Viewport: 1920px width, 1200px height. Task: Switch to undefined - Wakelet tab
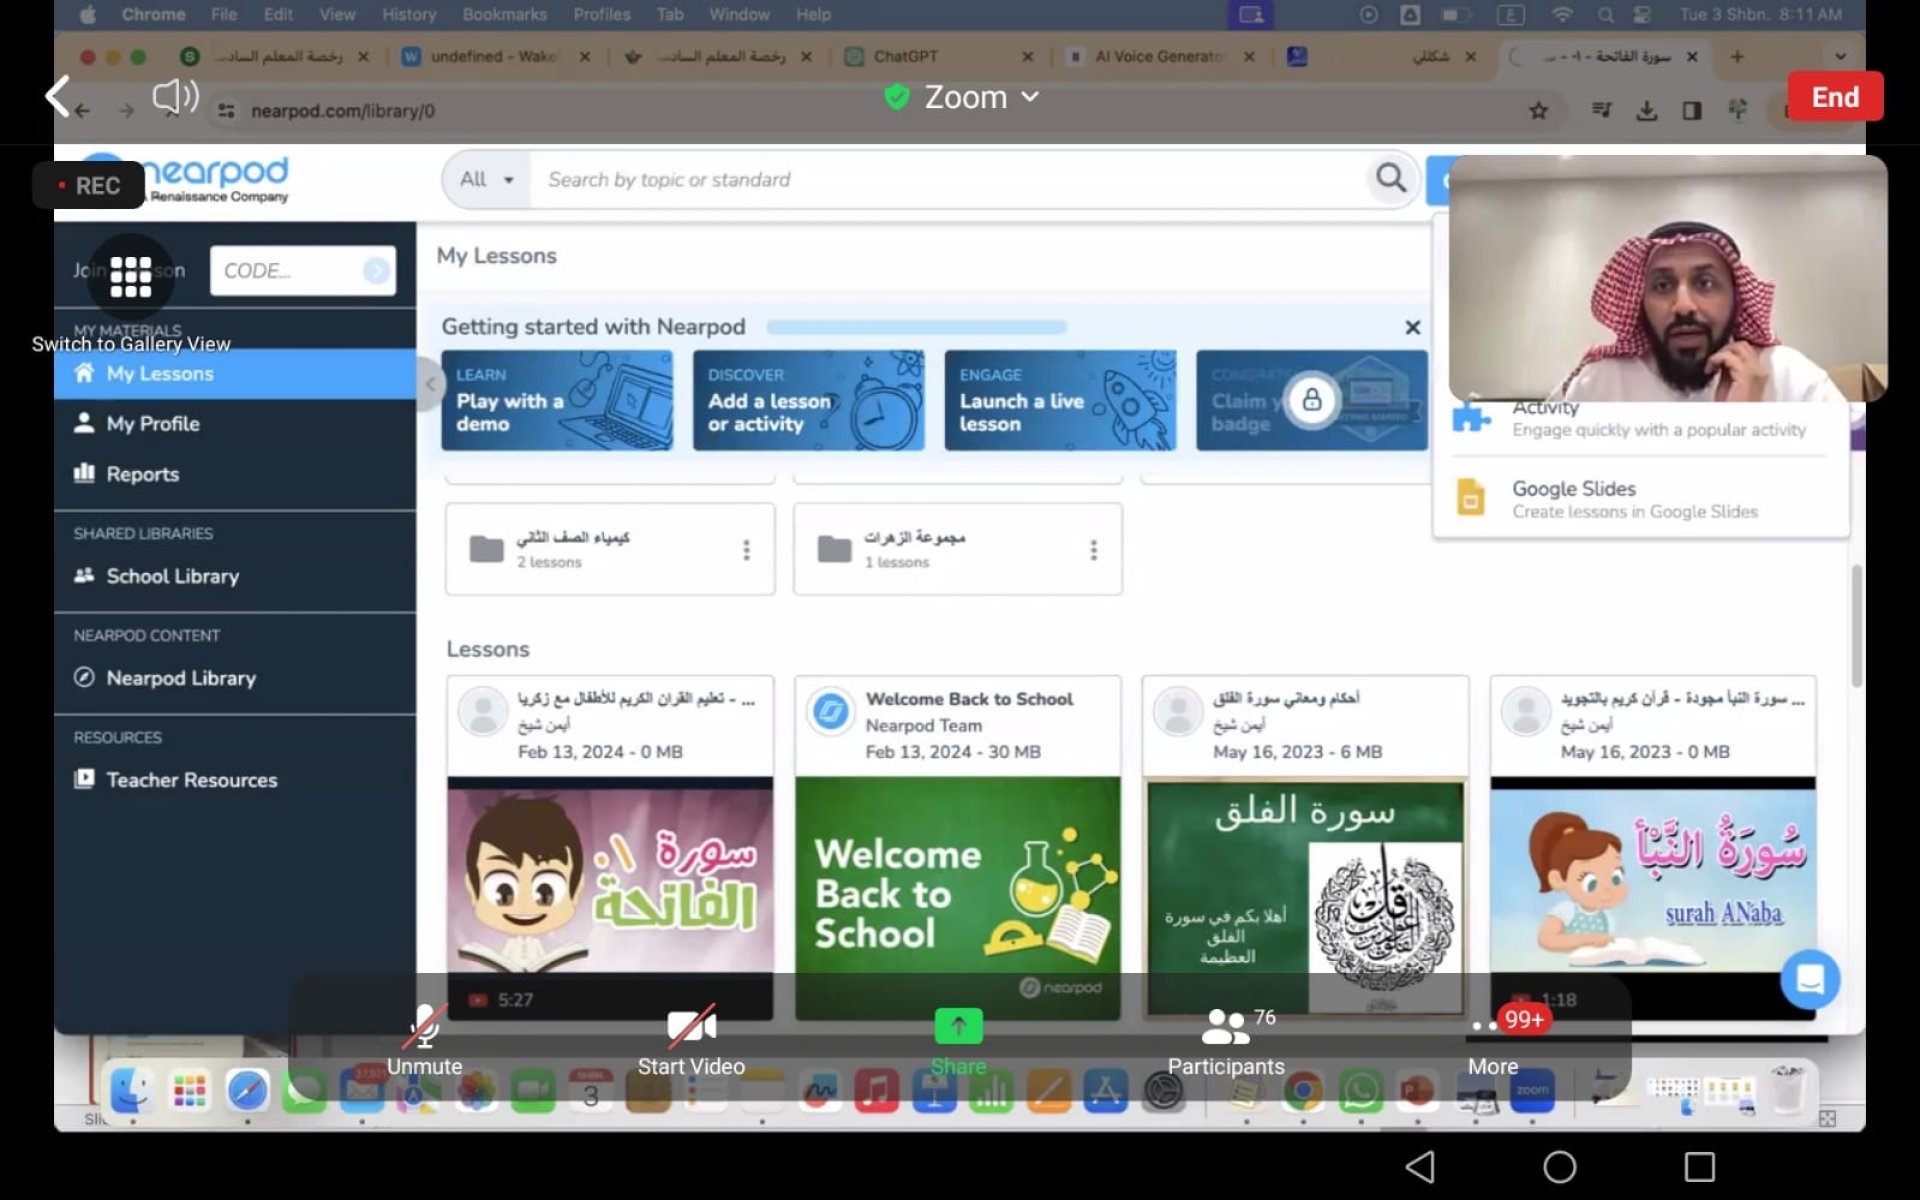(495, 57)
